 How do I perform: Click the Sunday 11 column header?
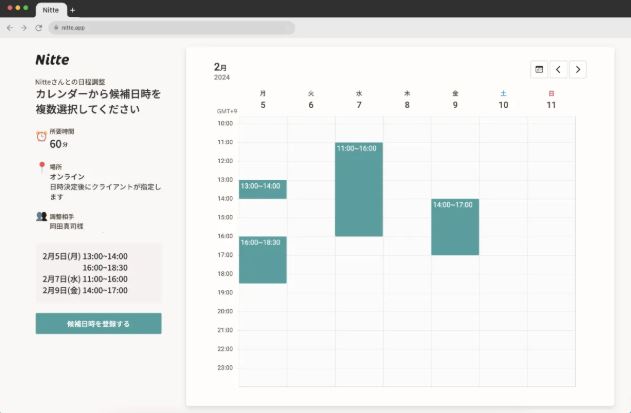click(551, 100)
